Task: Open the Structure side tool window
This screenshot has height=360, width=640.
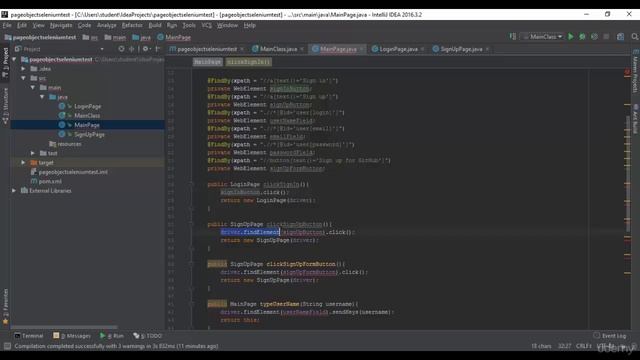Action: click(5, 106)
